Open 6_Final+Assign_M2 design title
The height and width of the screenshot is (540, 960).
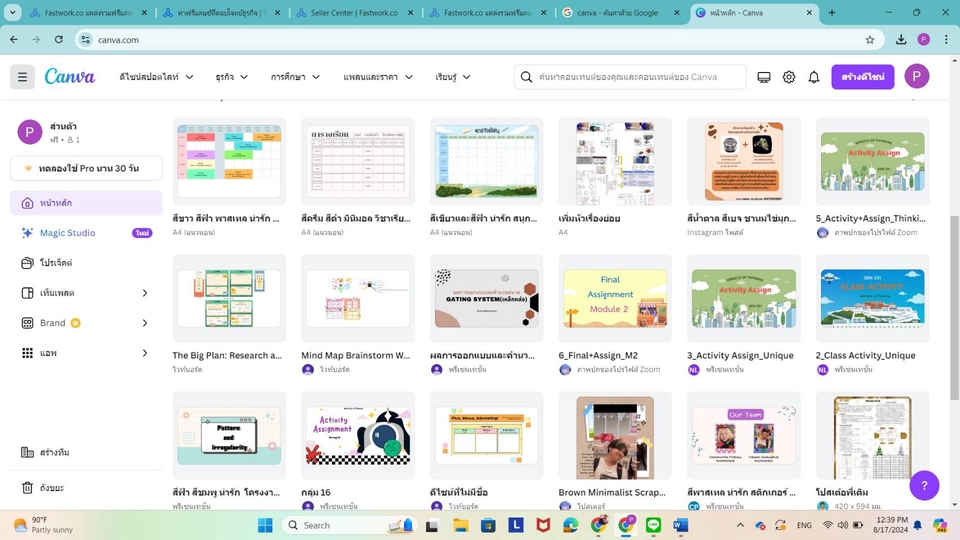598,355
